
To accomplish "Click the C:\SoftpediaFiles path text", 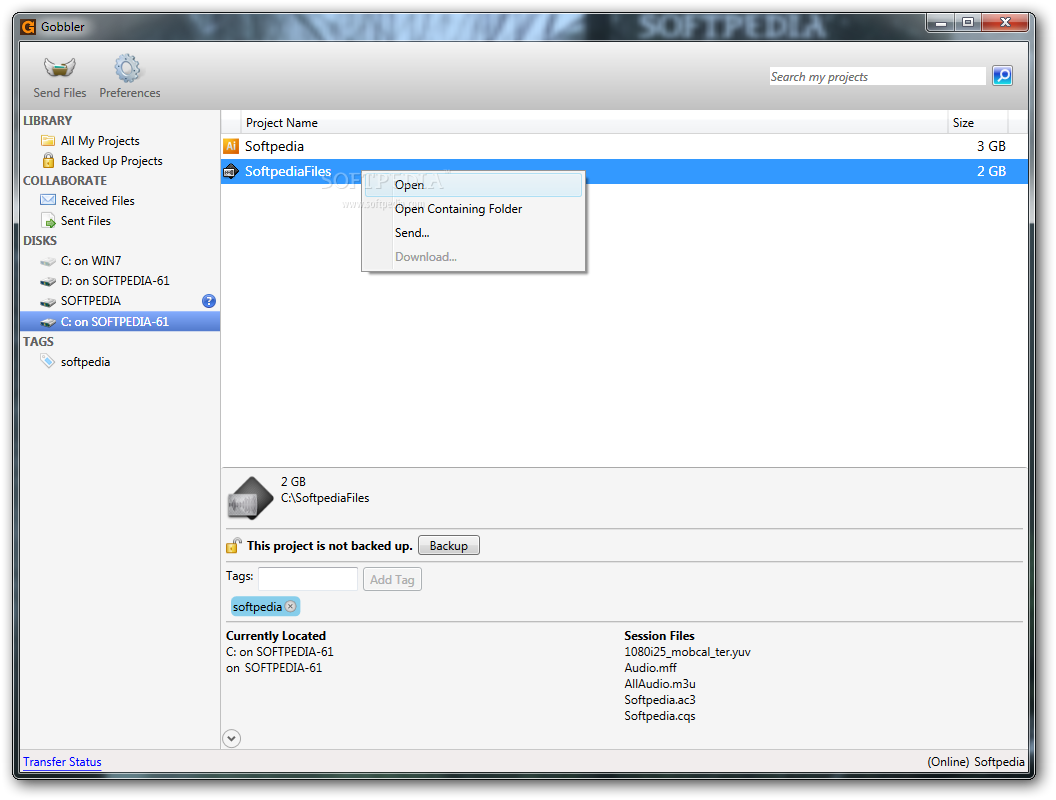I will coord(325,498).
